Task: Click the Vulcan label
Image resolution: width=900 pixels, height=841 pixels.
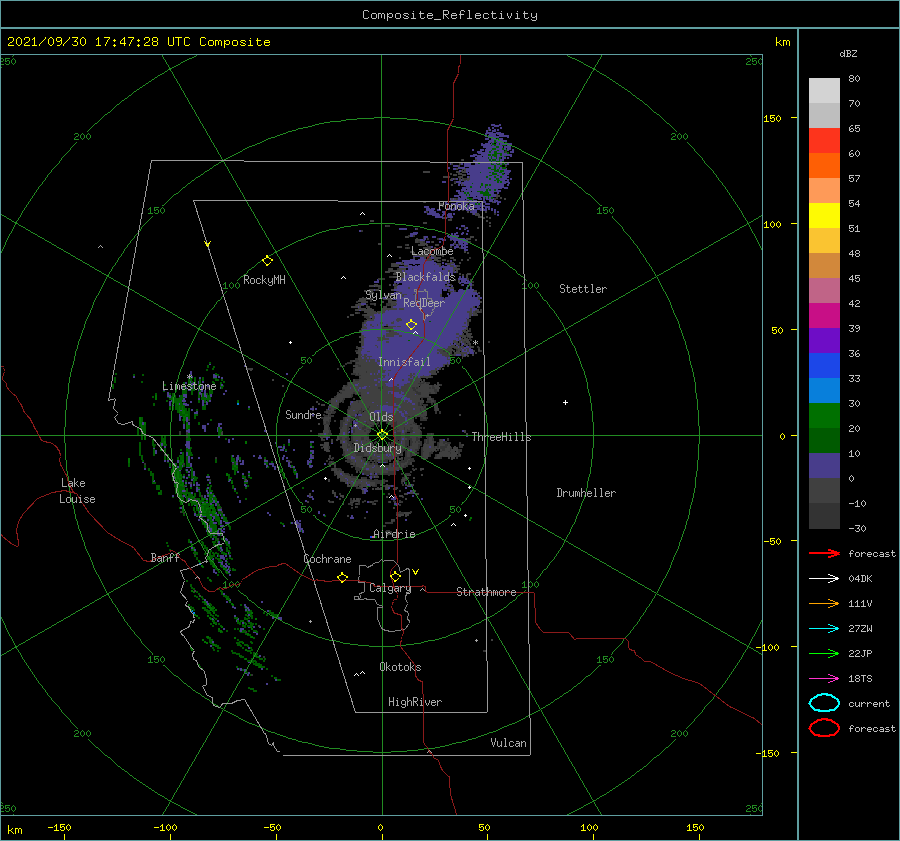Action: coord(508,743)
